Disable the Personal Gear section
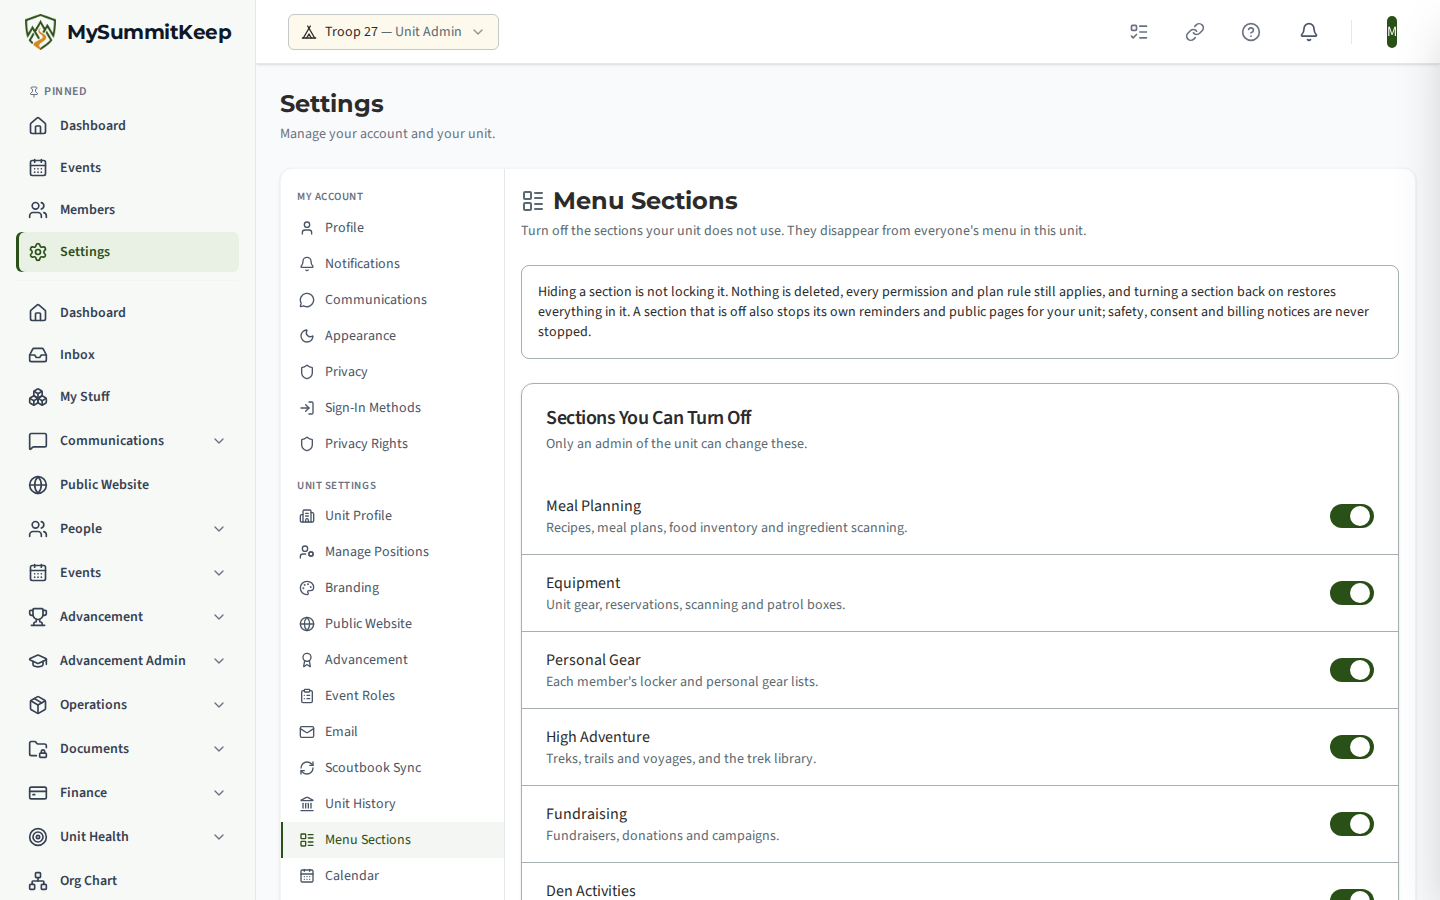This screenshot has height=900, width=1440. tap(1352, 670)
